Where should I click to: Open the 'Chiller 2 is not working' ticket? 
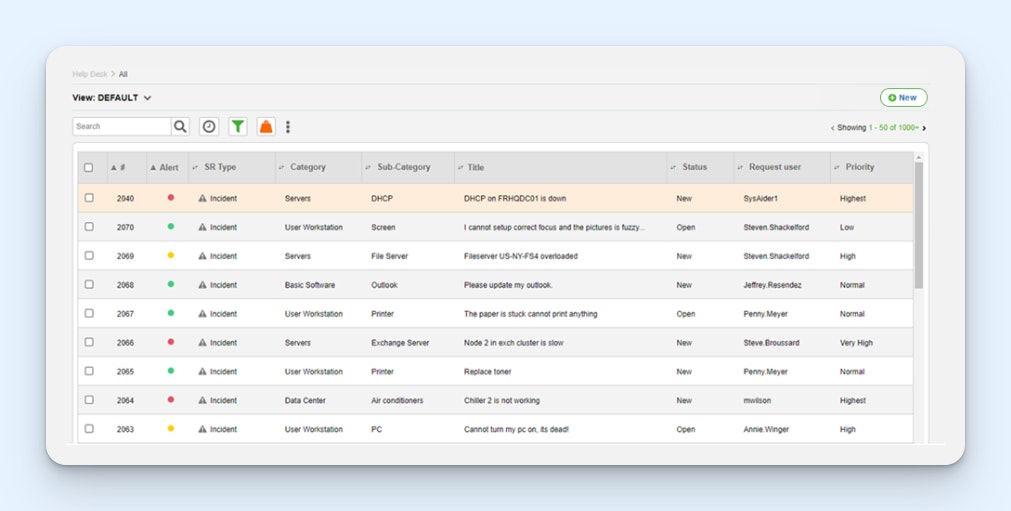(501, 400)
